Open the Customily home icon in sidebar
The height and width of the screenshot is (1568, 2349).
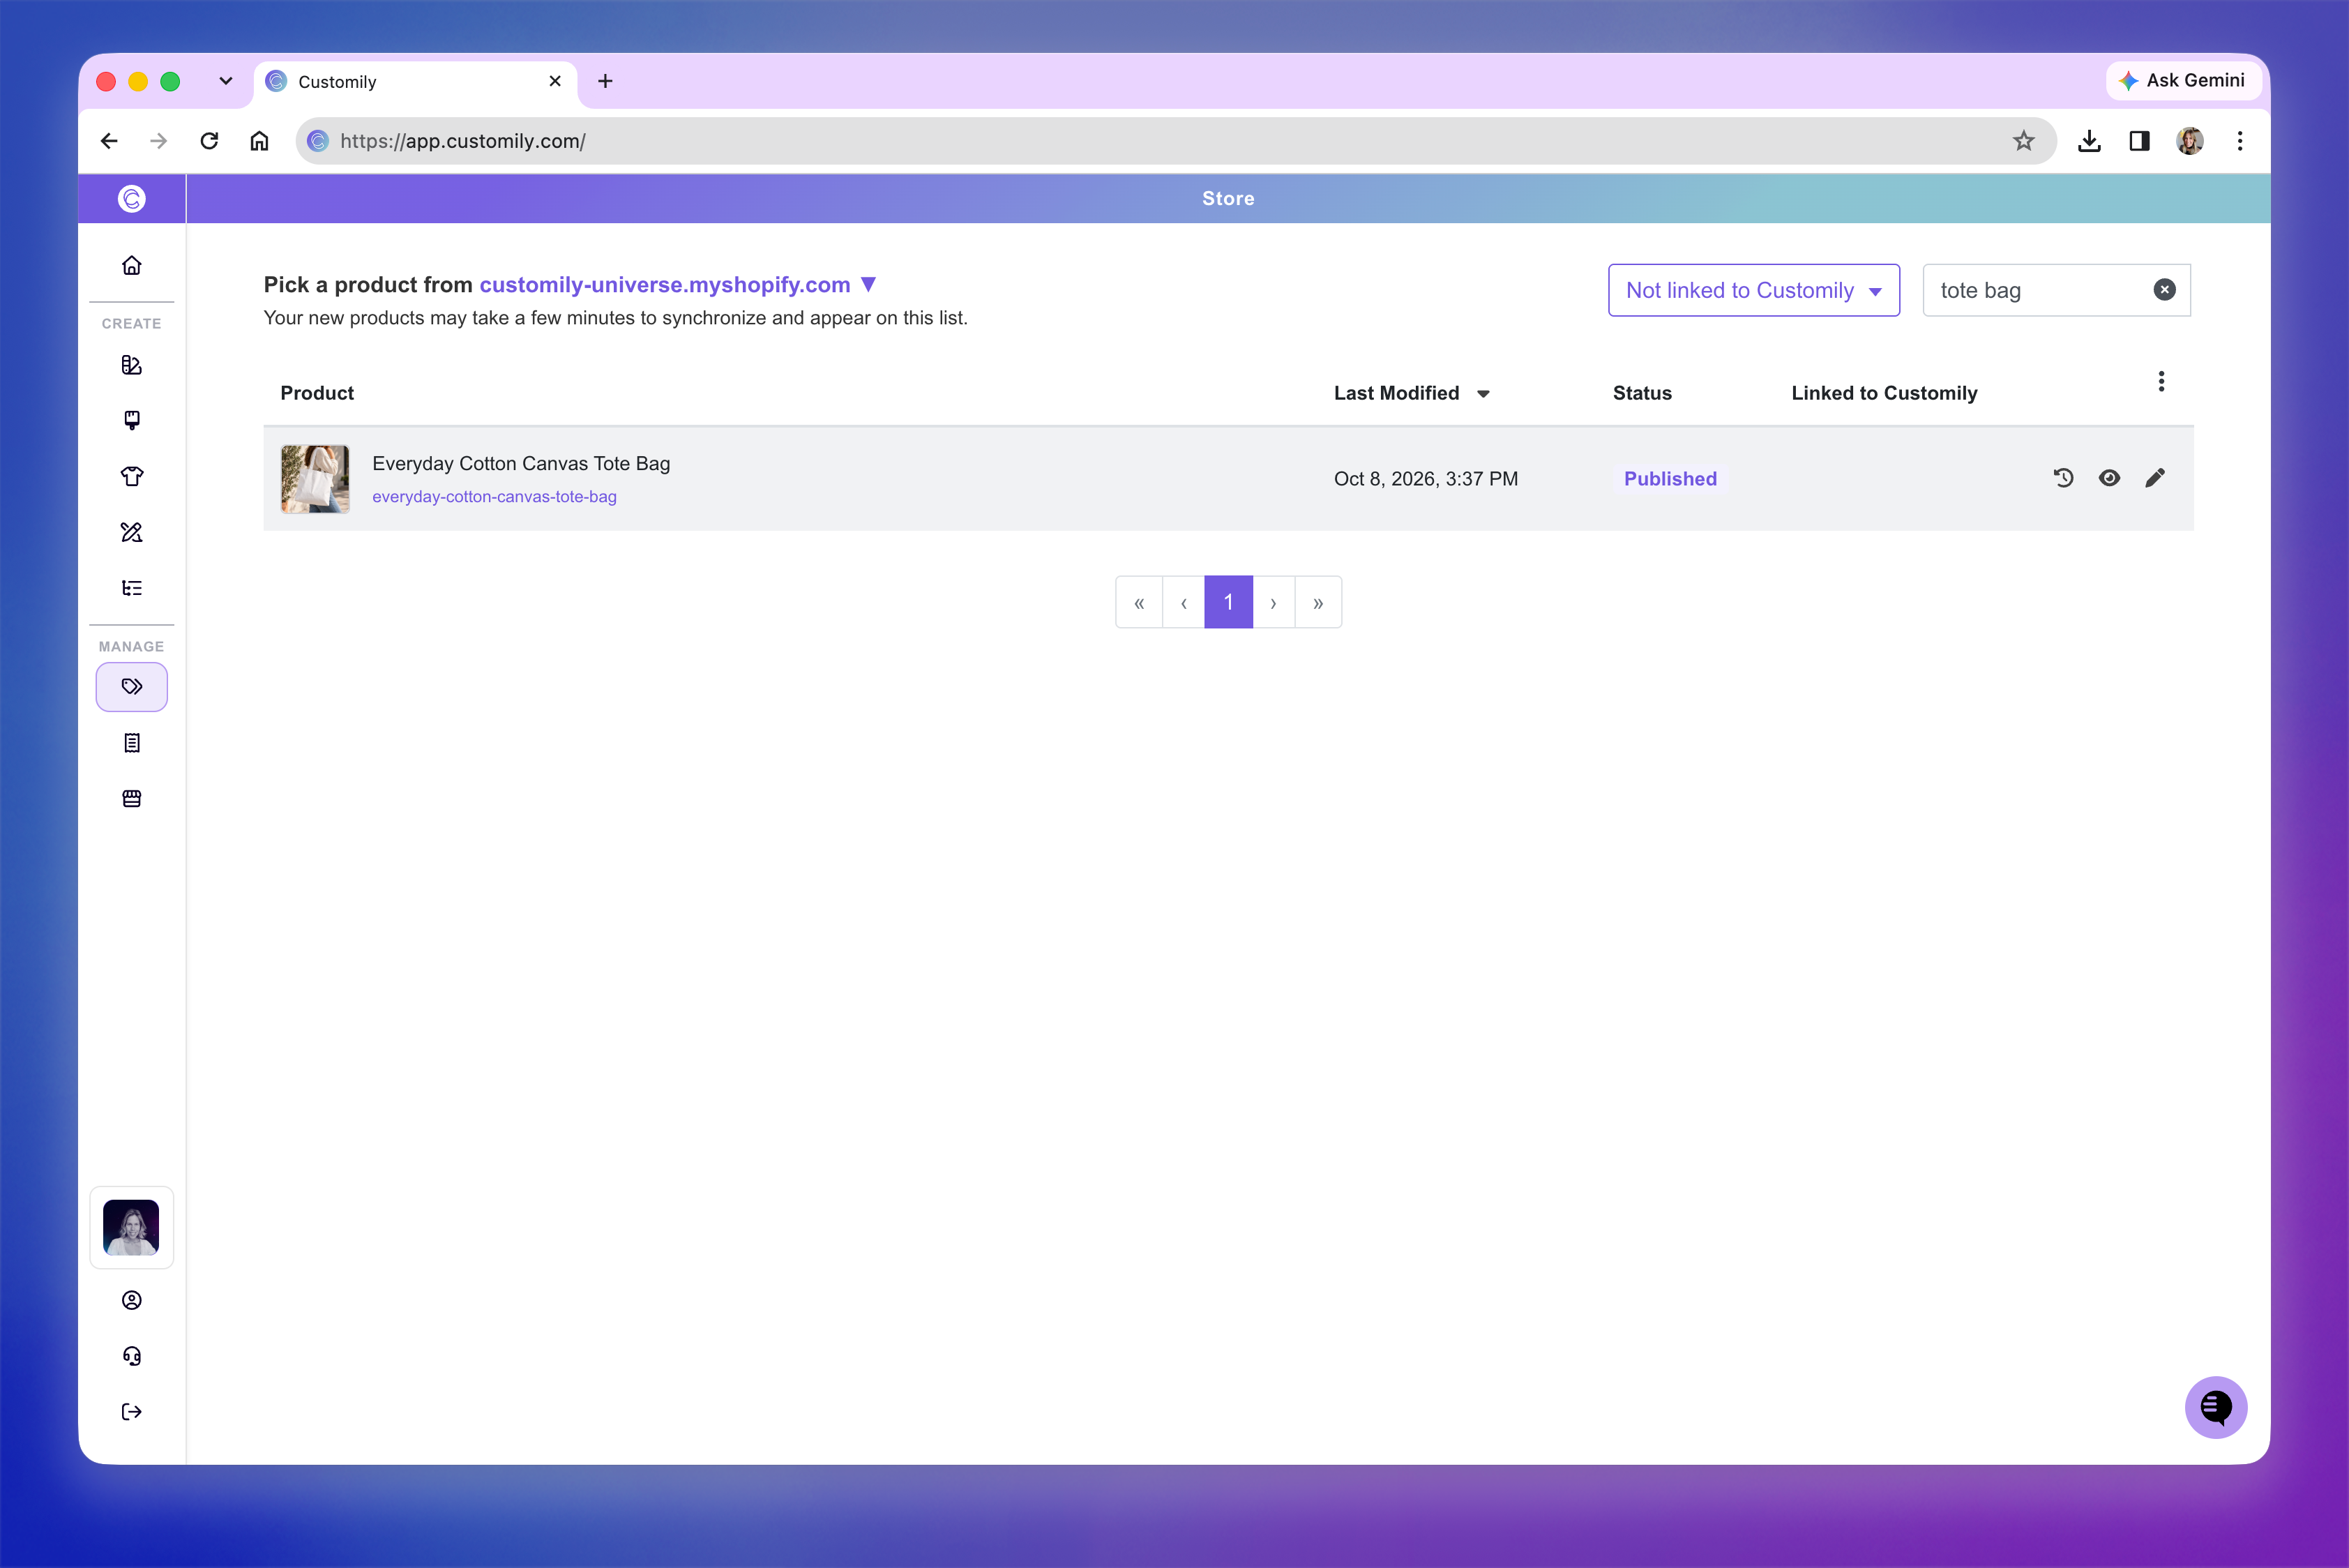coord(131,265)
